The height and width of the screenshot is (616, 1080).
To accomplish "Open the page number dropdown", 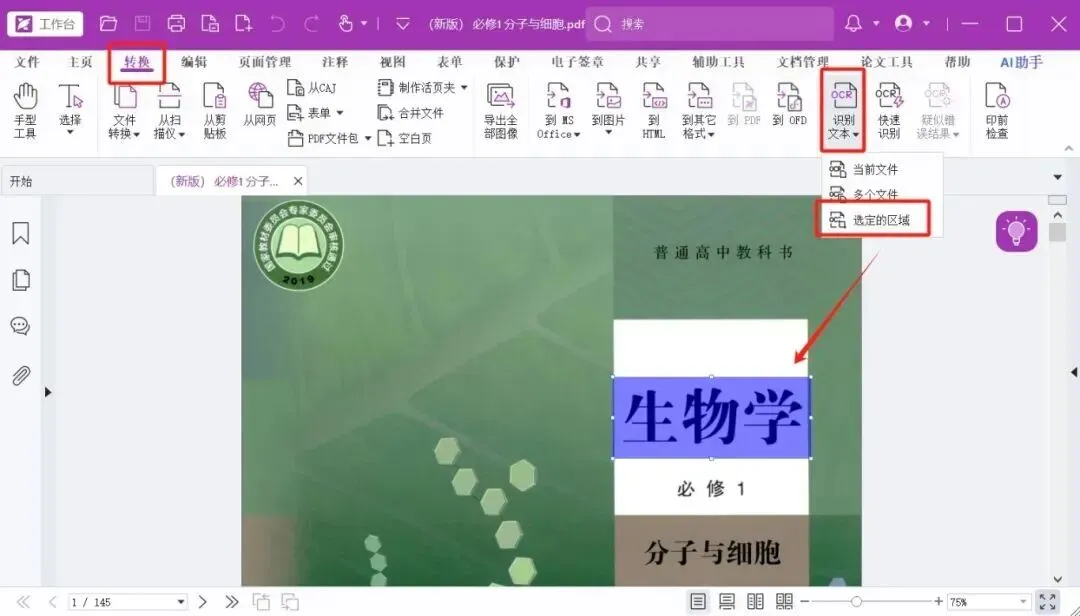I will pyautogui.click(x=180, y=602).
